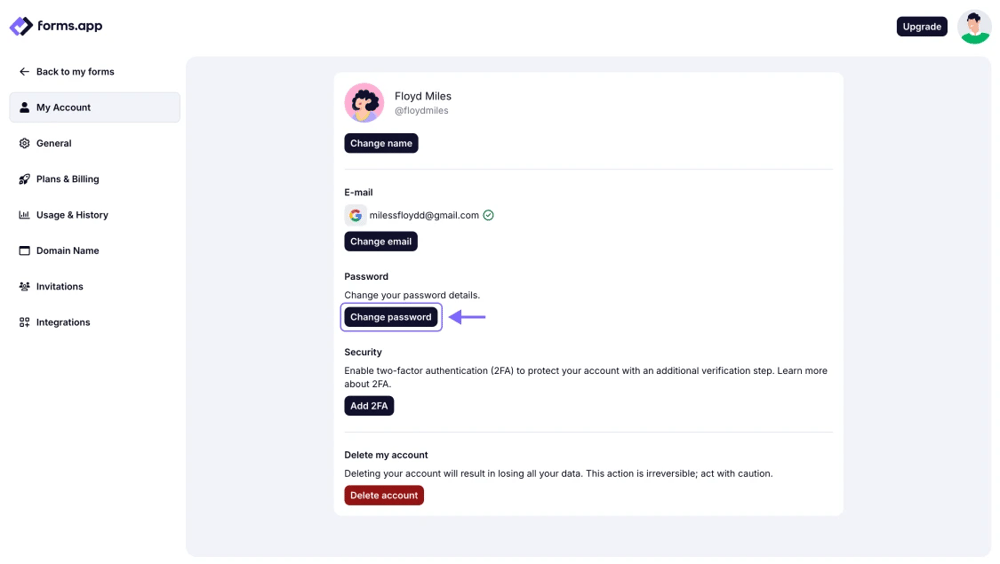Click the Integrations grid icon

pos(24,322)
